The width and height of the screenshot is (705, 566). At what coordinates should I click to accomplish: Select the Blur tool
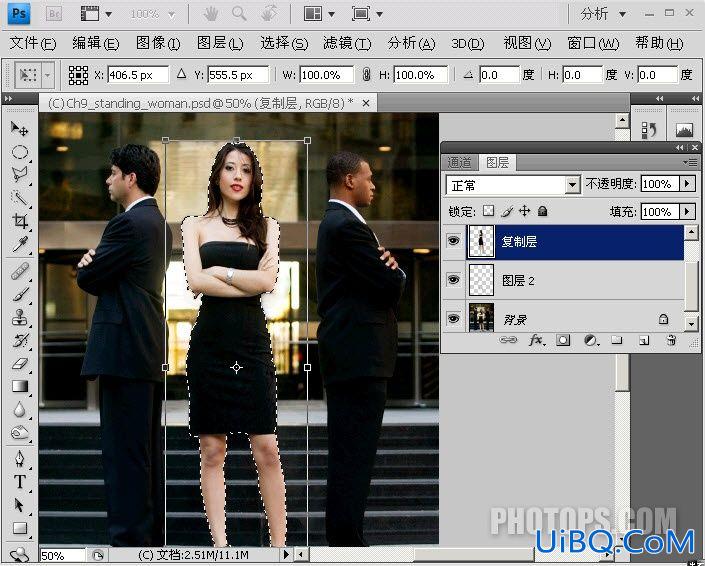(19, 410)
